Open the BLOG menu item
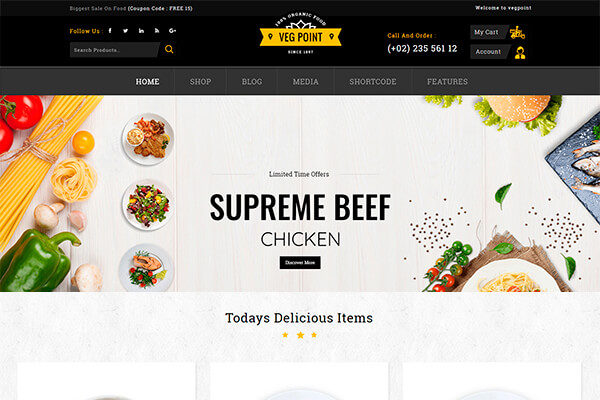The width and height of the screenshot is (600, 400). (252, 82)
